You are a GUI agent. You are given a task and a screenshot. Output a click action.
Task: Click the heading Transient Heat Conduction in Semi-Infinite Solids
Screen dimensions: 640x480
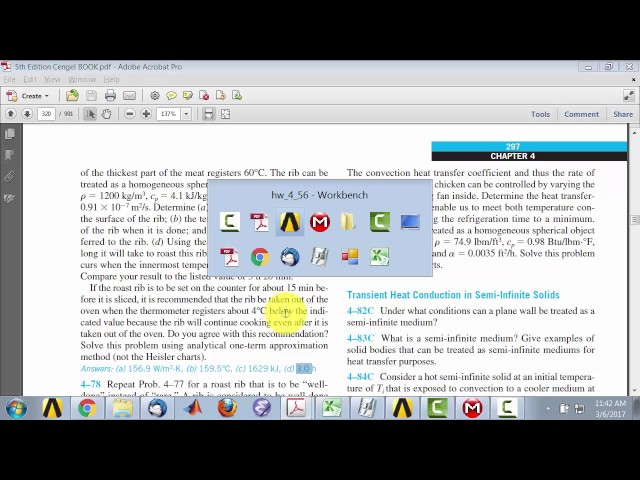[x=453, y=295]
